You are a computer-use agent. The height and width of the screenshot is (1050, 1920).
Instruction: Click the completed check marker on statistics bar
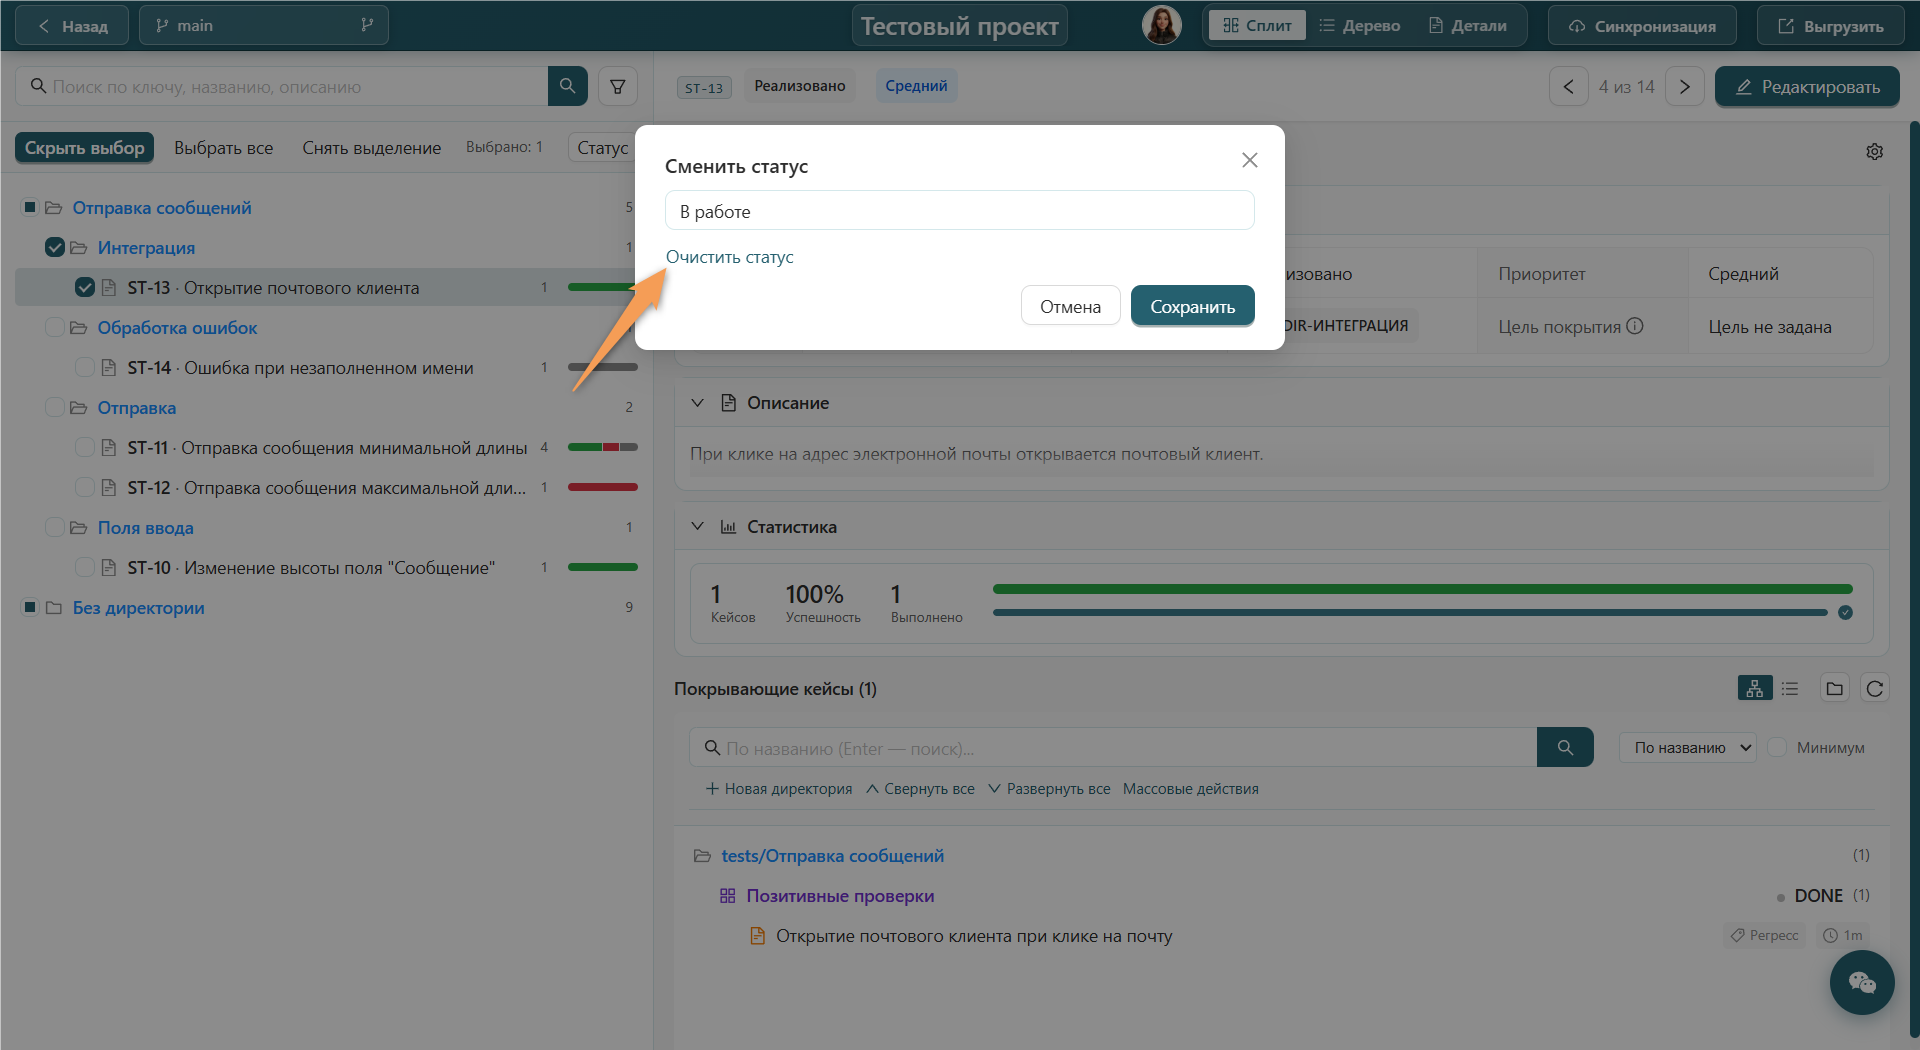coord(1845,612)
